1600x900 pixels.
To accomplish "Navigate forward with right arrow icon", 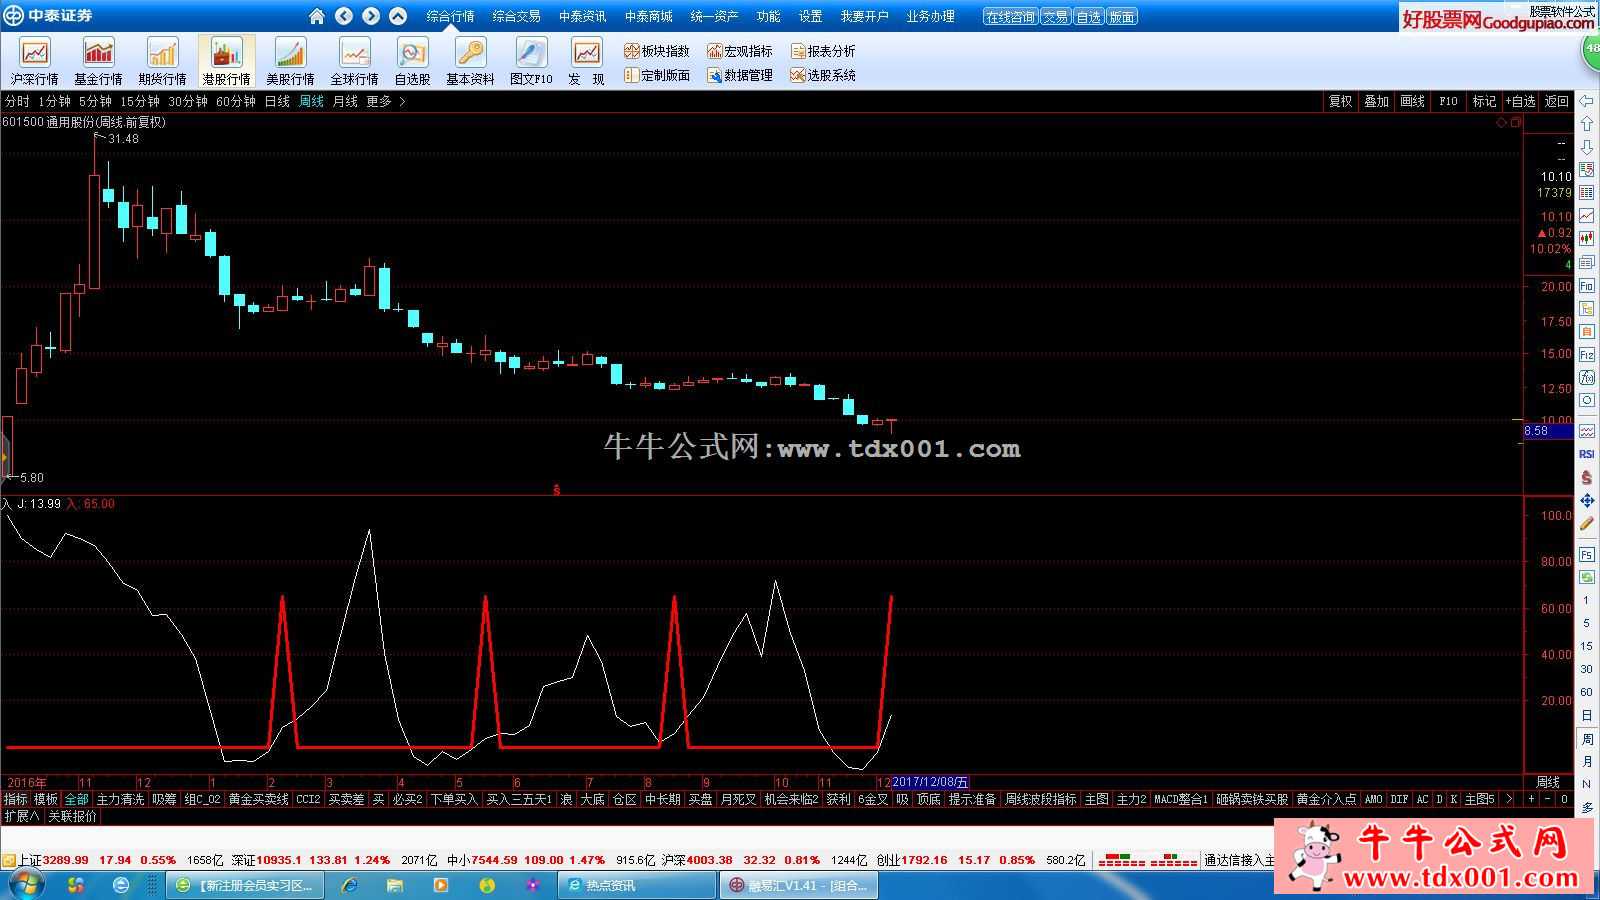I will (x=371, y=16).
